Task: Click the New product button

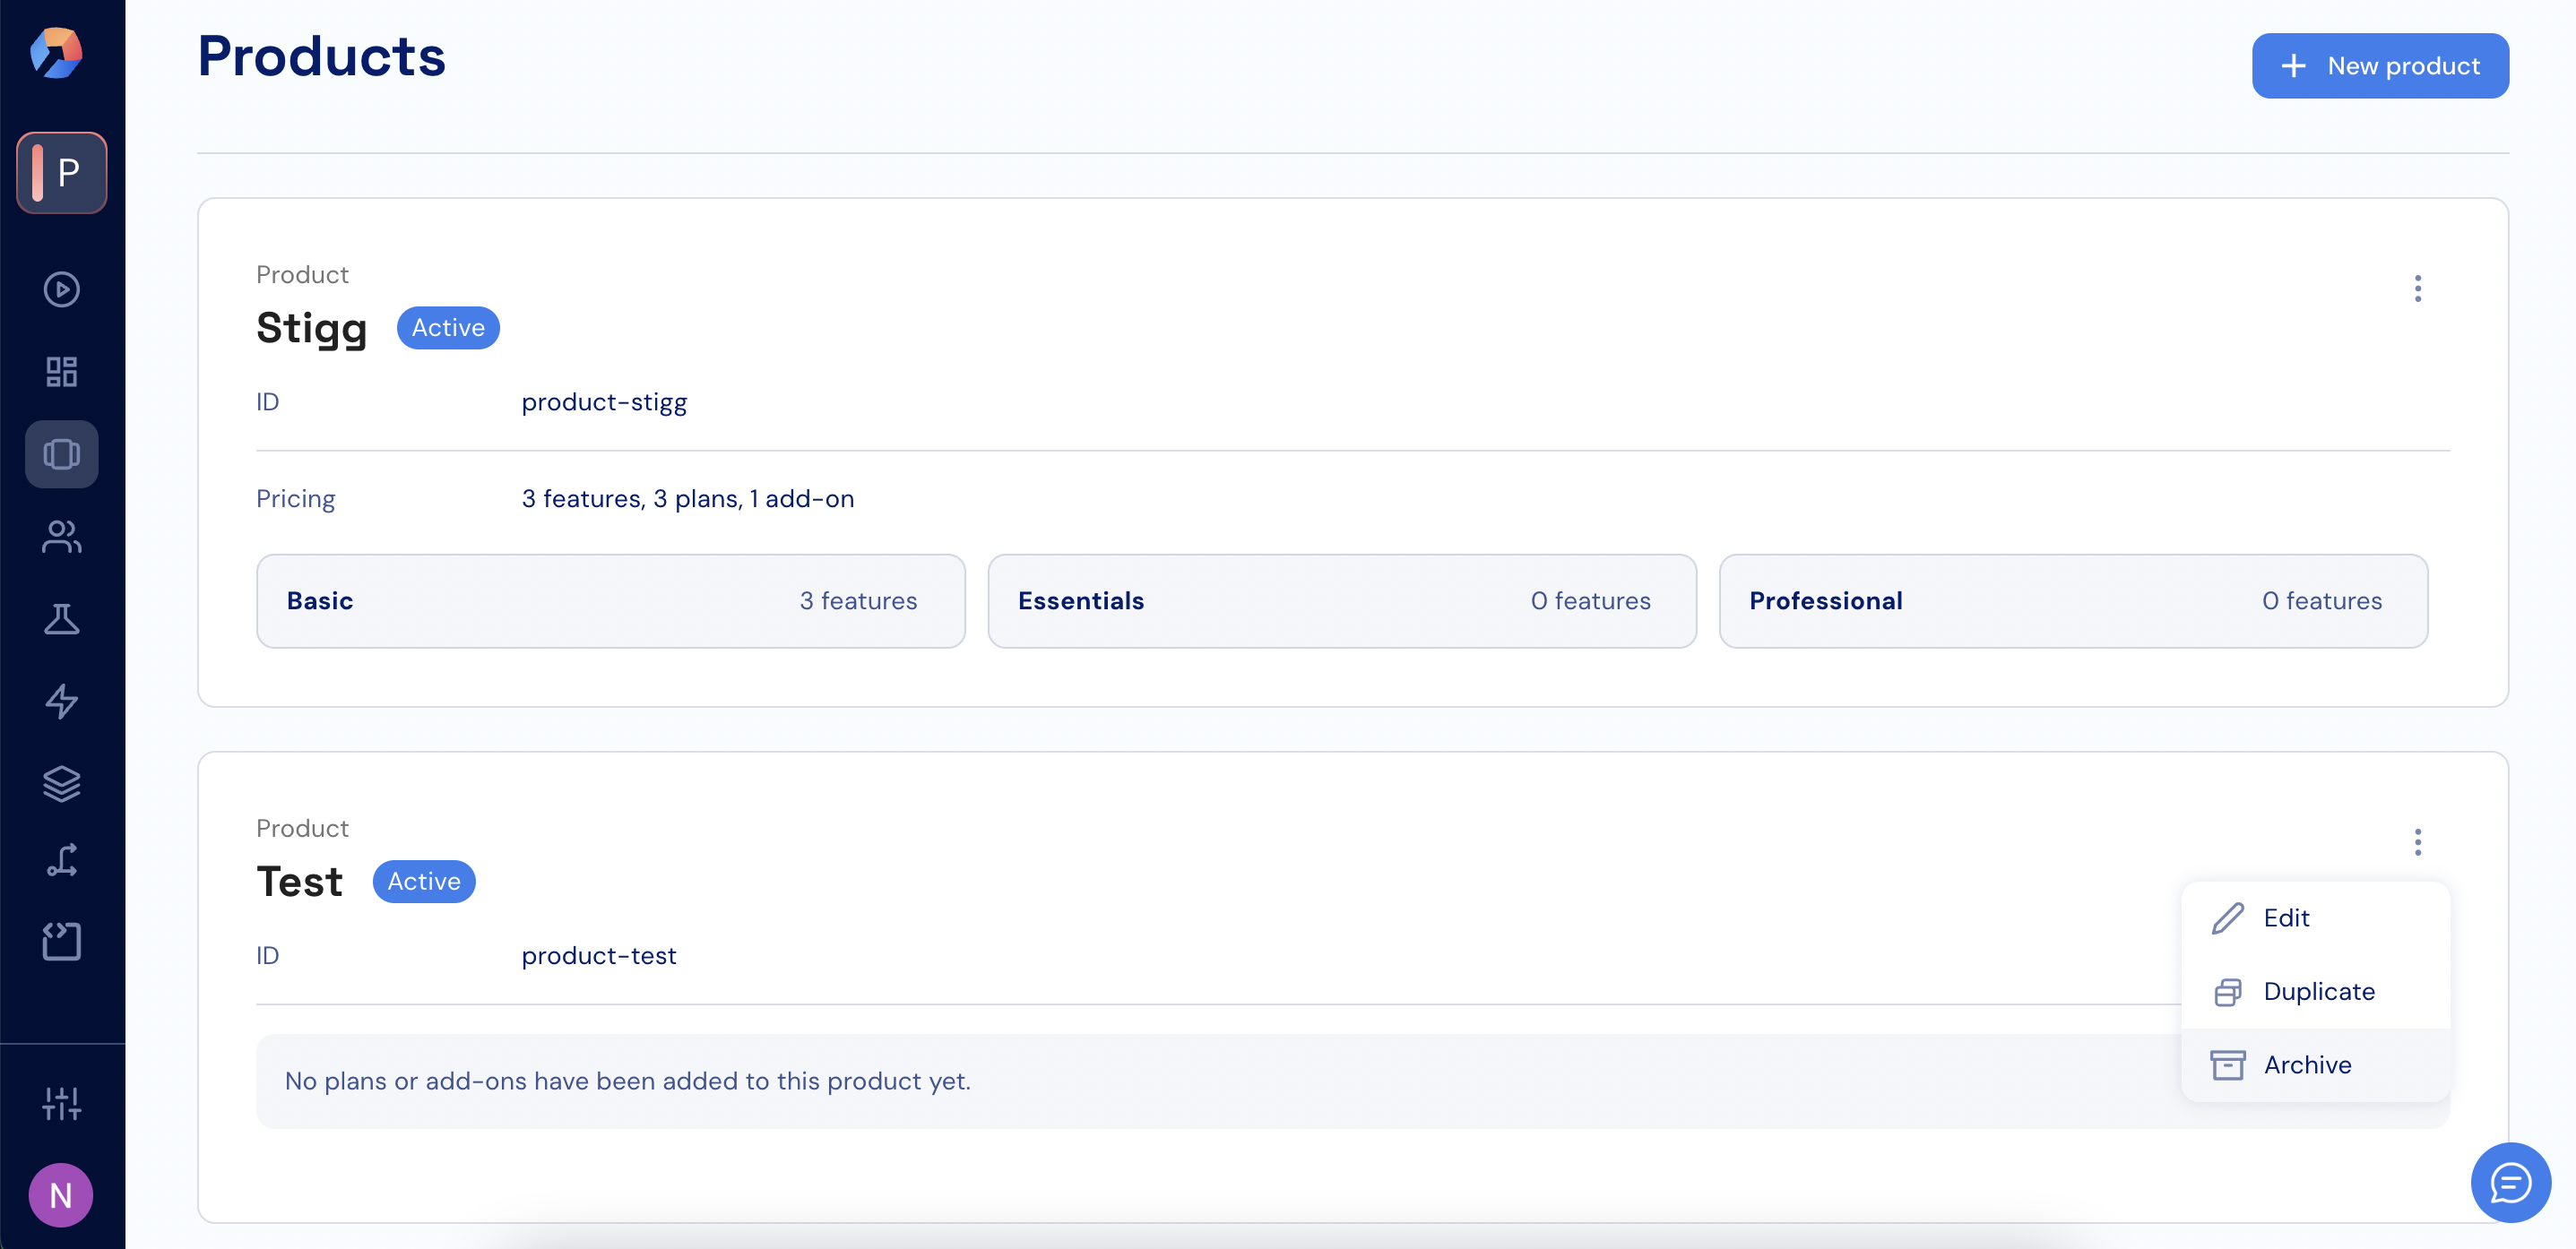Action: click(2379, 66)
